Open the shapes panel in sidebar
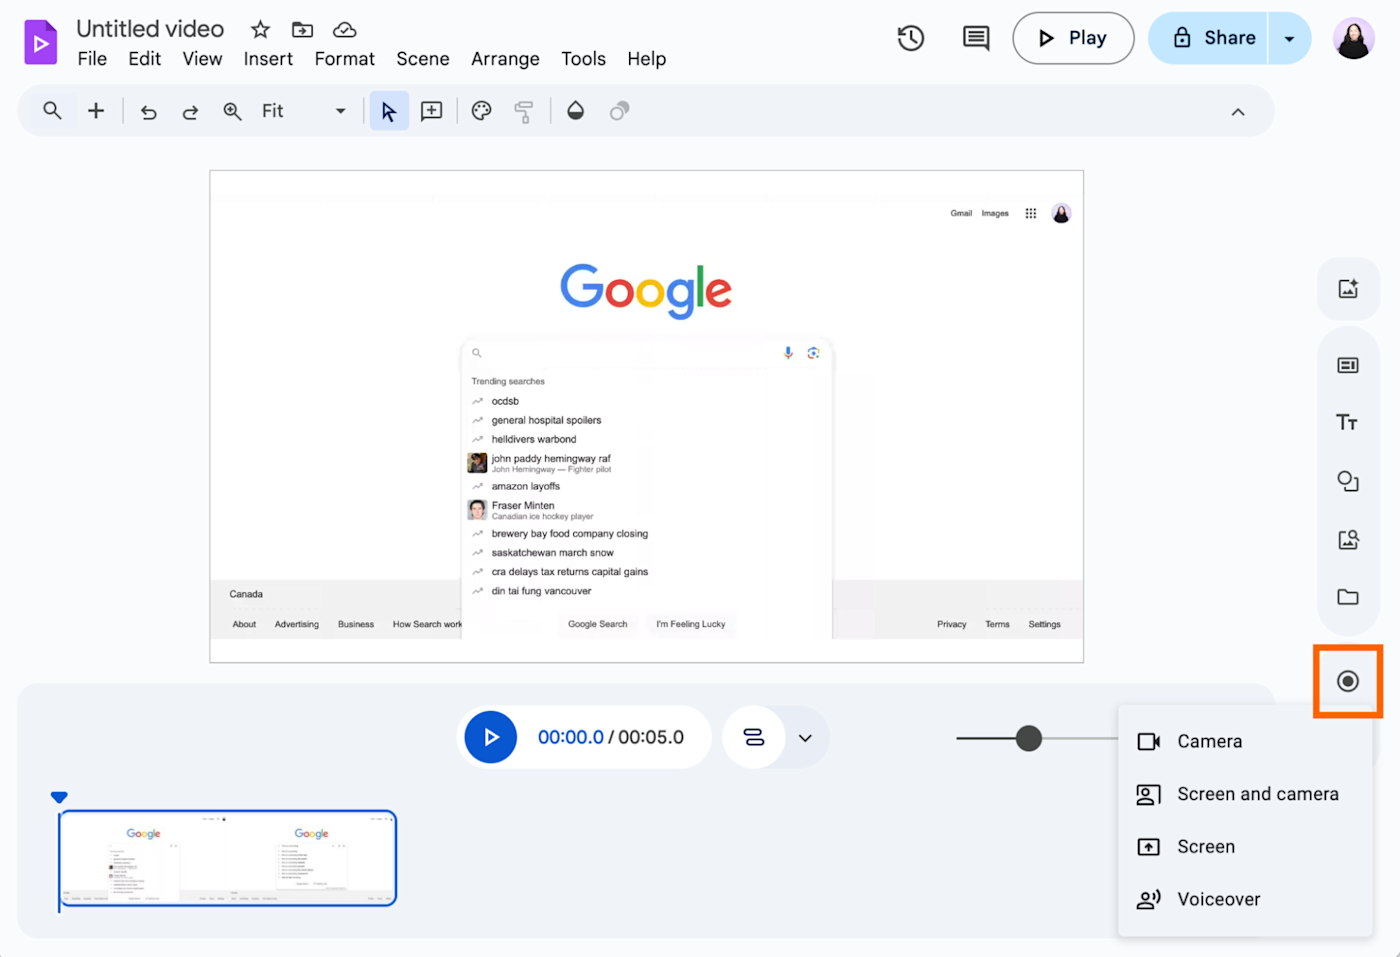 coord(1348,481)
